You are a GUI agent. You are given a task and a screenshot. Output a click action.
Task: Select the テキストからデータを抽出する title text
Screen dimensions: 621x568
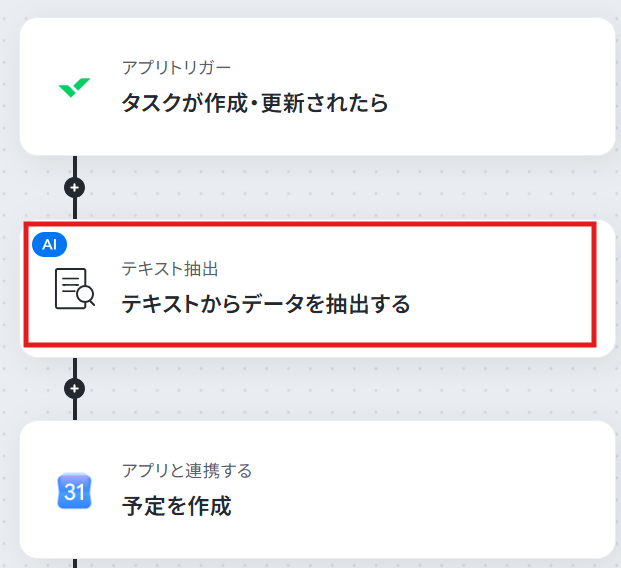(x=266, y=304)
